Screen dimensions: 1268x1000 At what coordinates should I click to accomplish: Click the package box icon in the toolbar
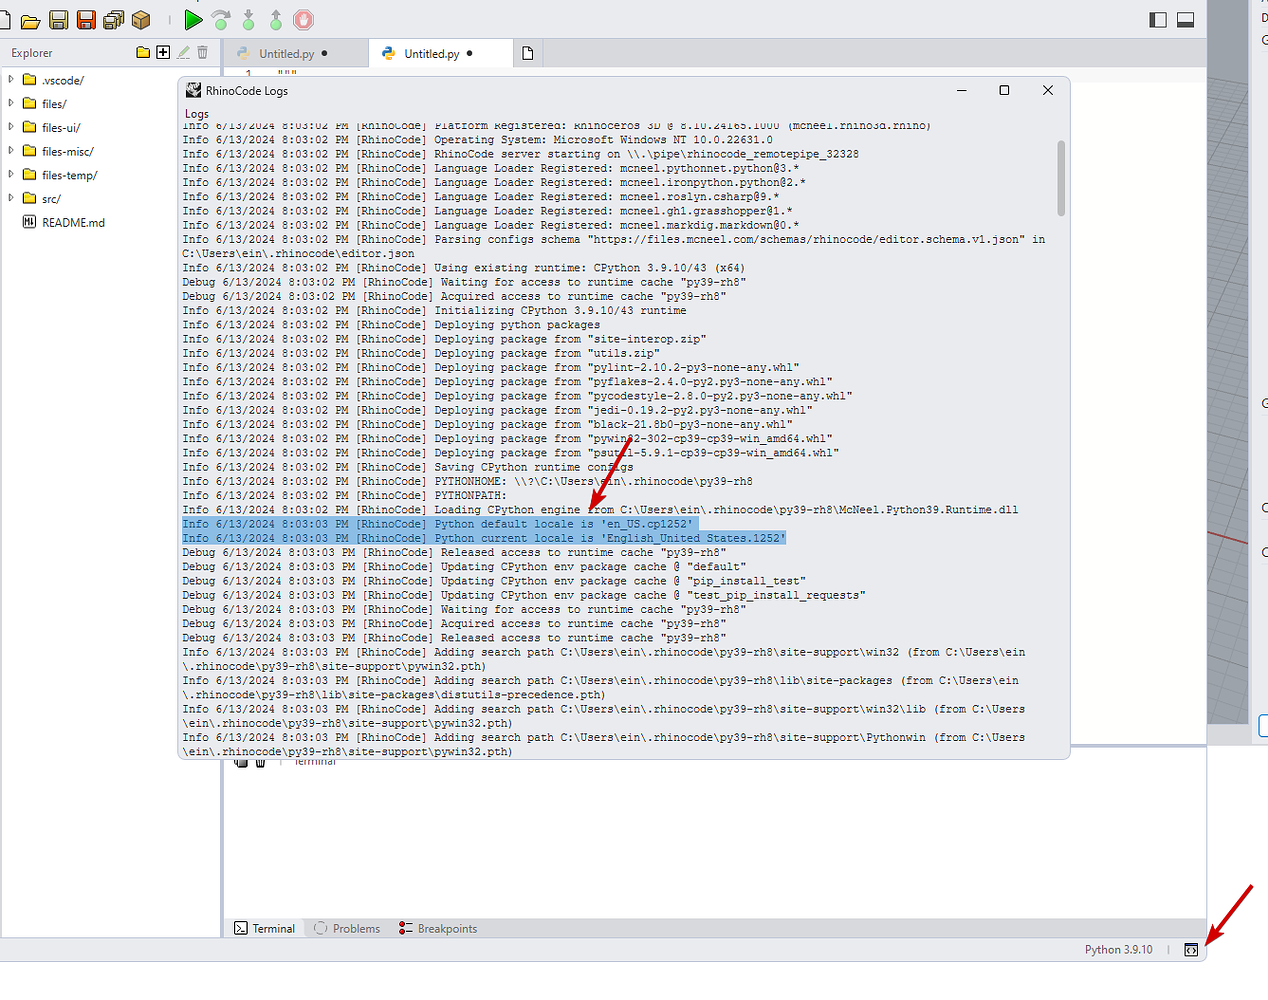tap(140, 20)
